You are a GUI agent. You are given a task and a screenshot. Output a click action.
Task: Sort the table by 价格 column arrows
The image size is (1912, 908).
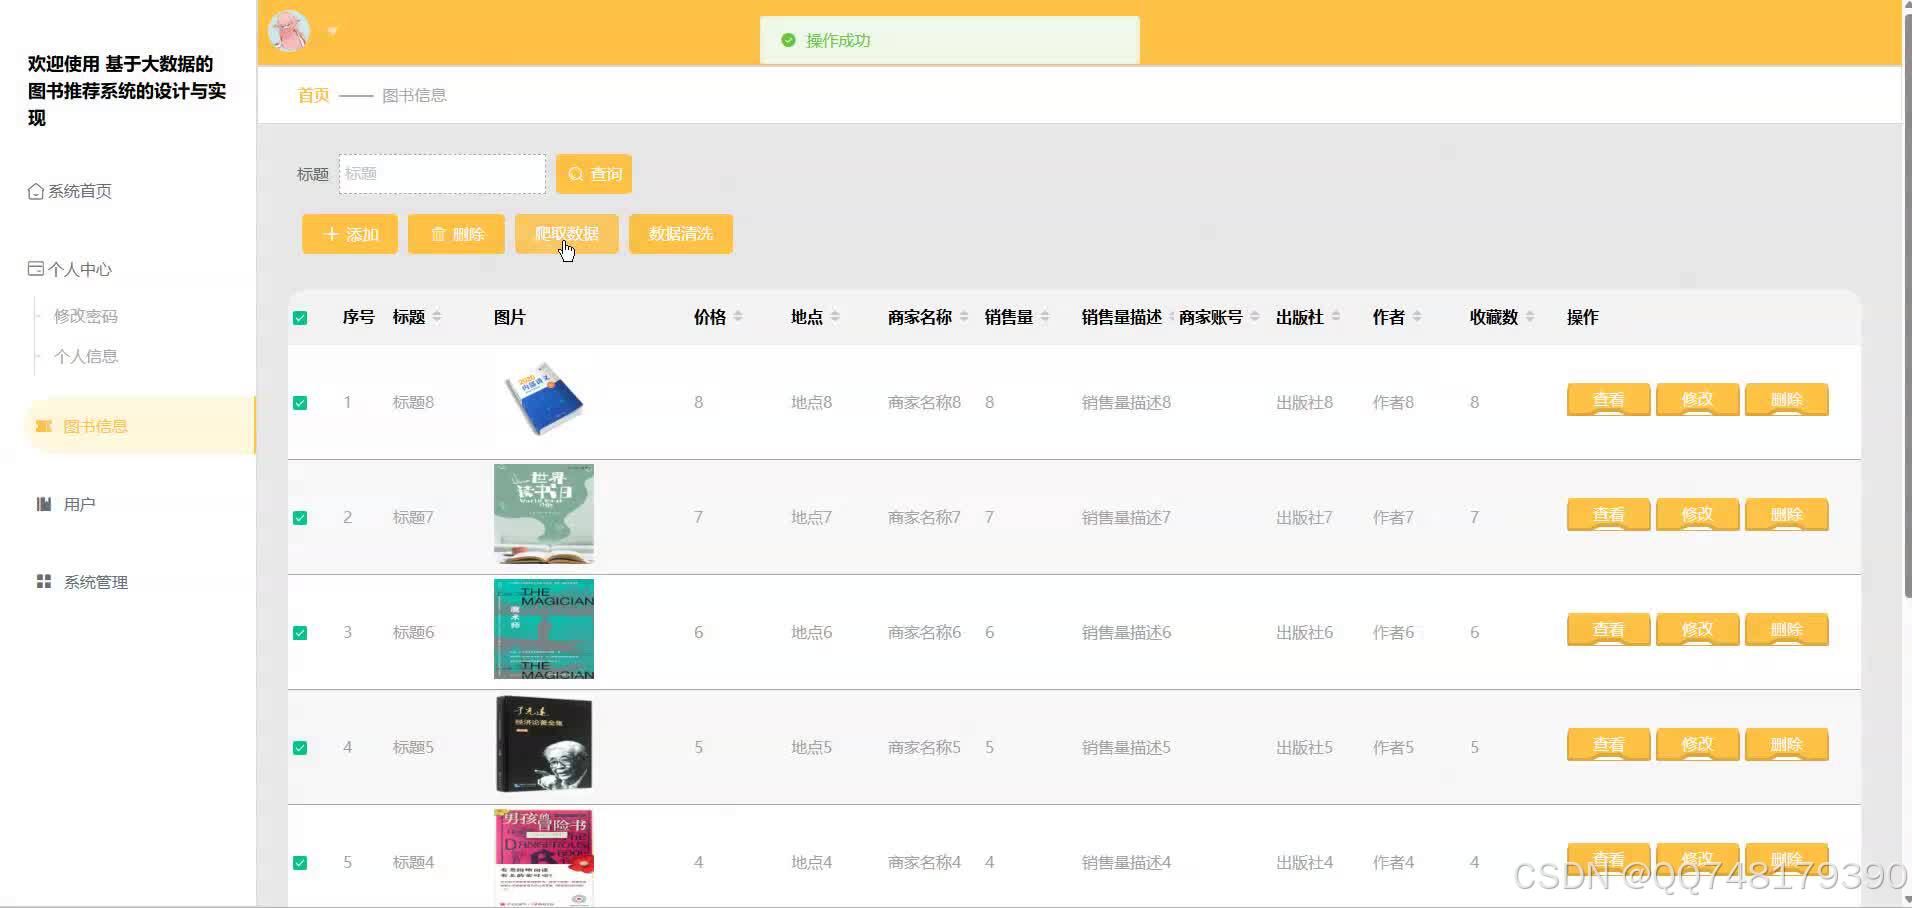(739, 316)
